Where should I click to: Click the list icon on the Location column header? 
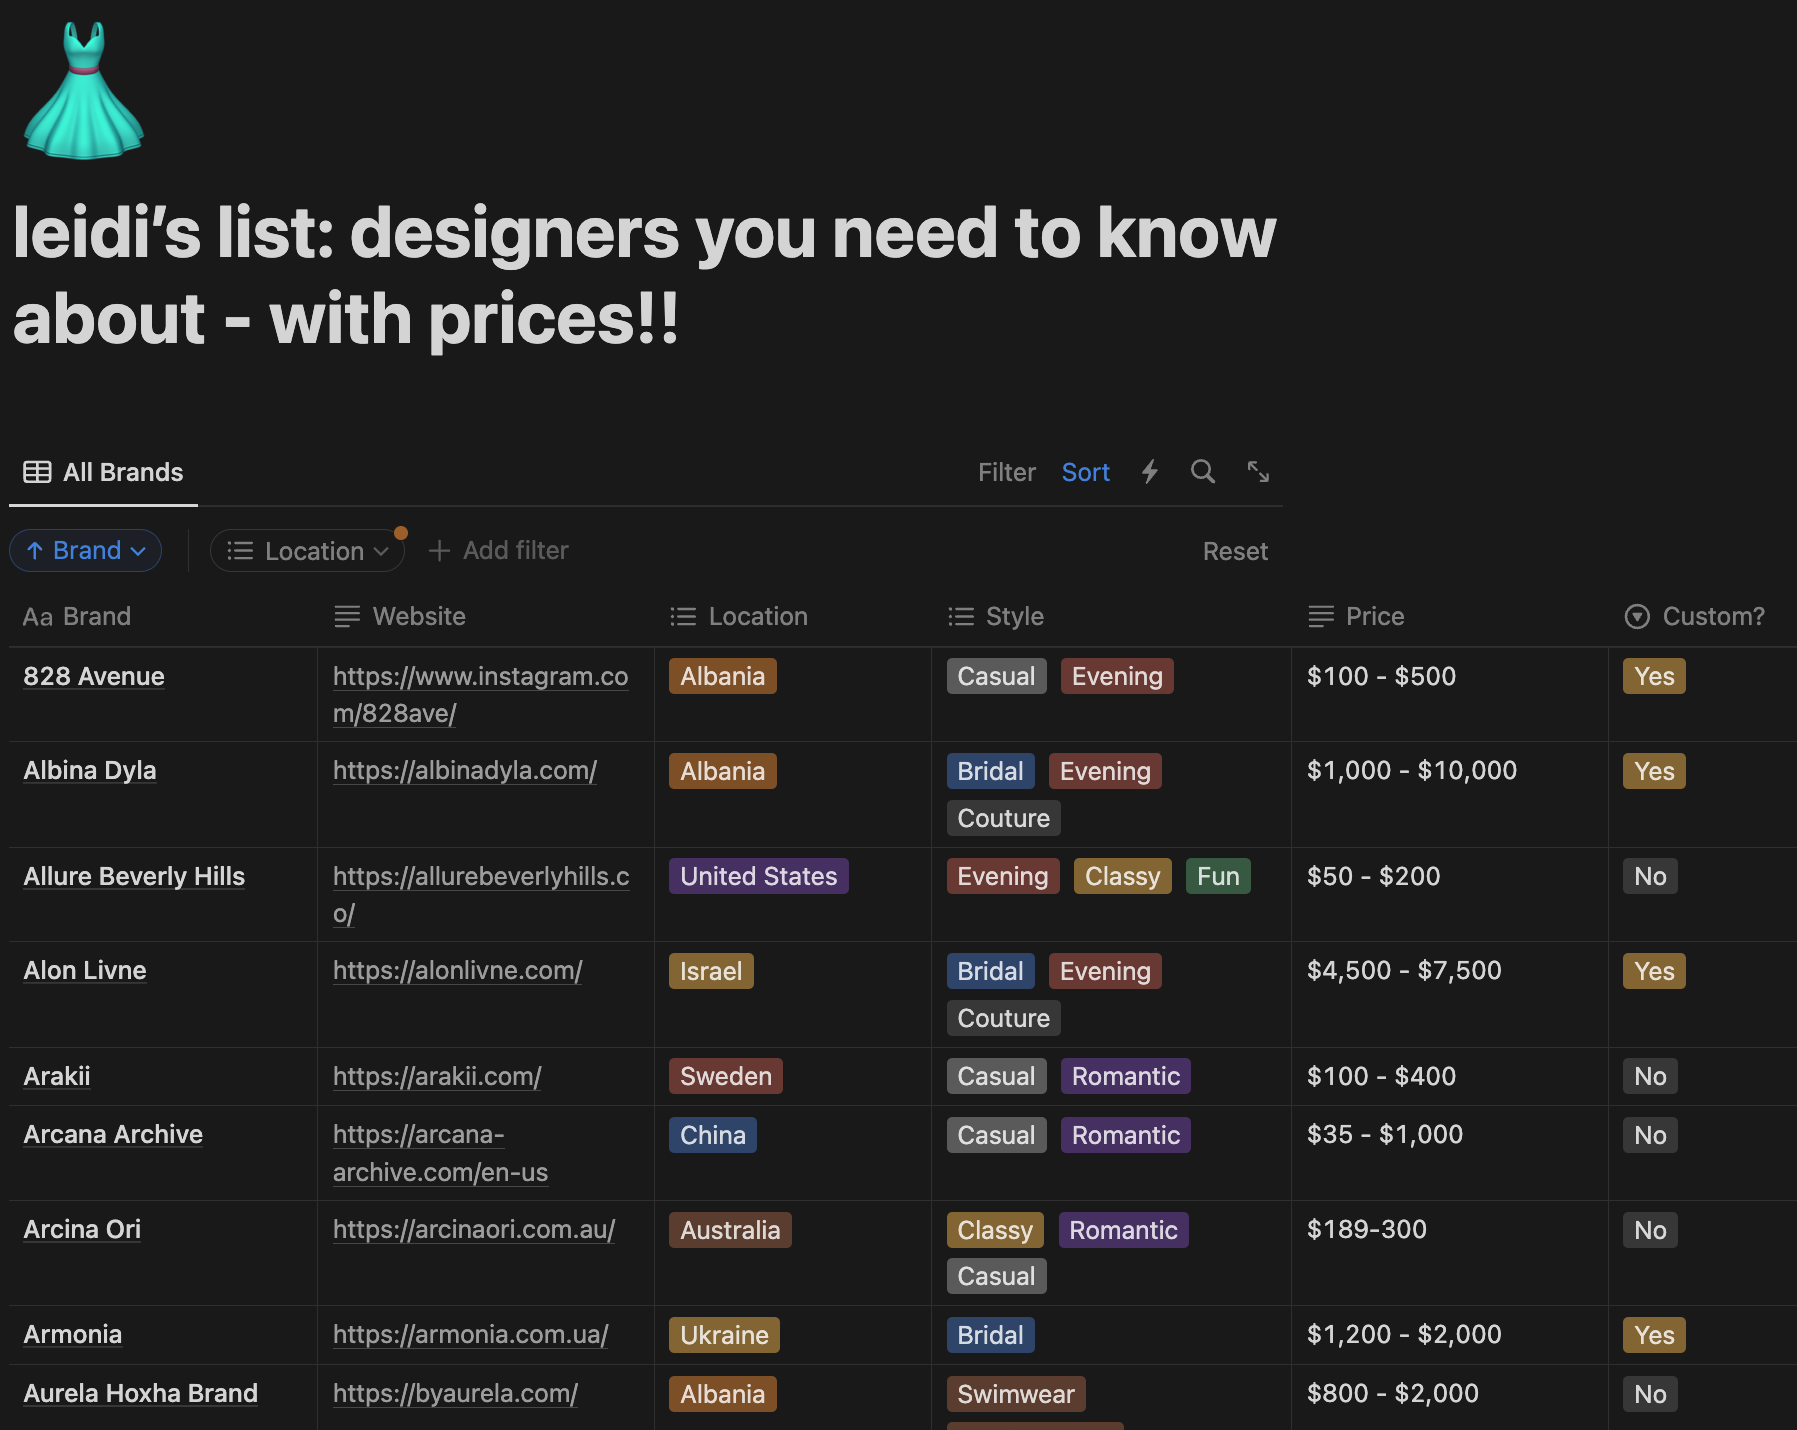[682, 616]
